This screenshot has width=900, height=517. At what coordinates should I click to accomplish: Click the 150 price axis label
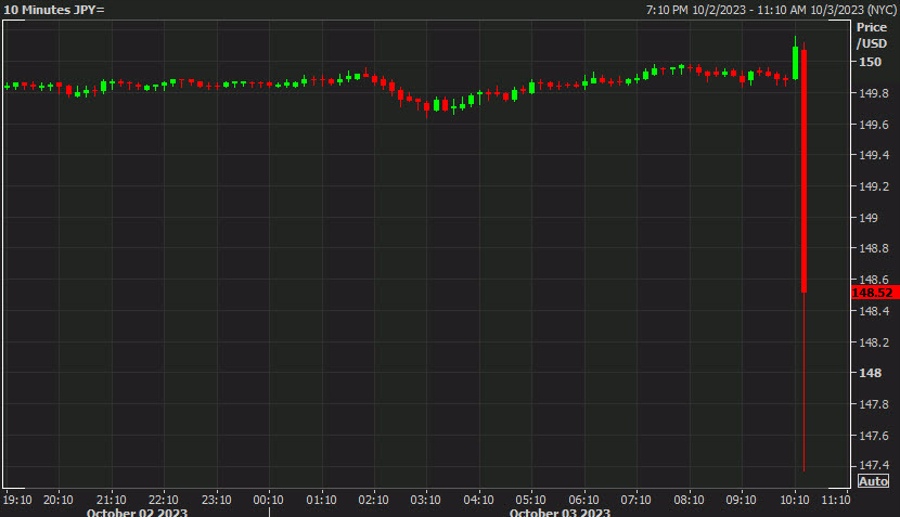click(870, 61)
